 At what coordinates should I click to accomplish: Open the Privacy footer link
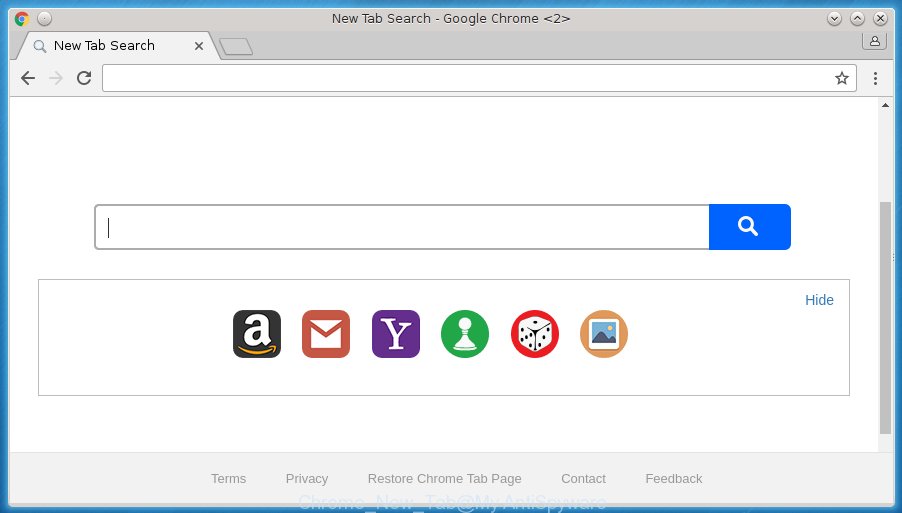307,478
